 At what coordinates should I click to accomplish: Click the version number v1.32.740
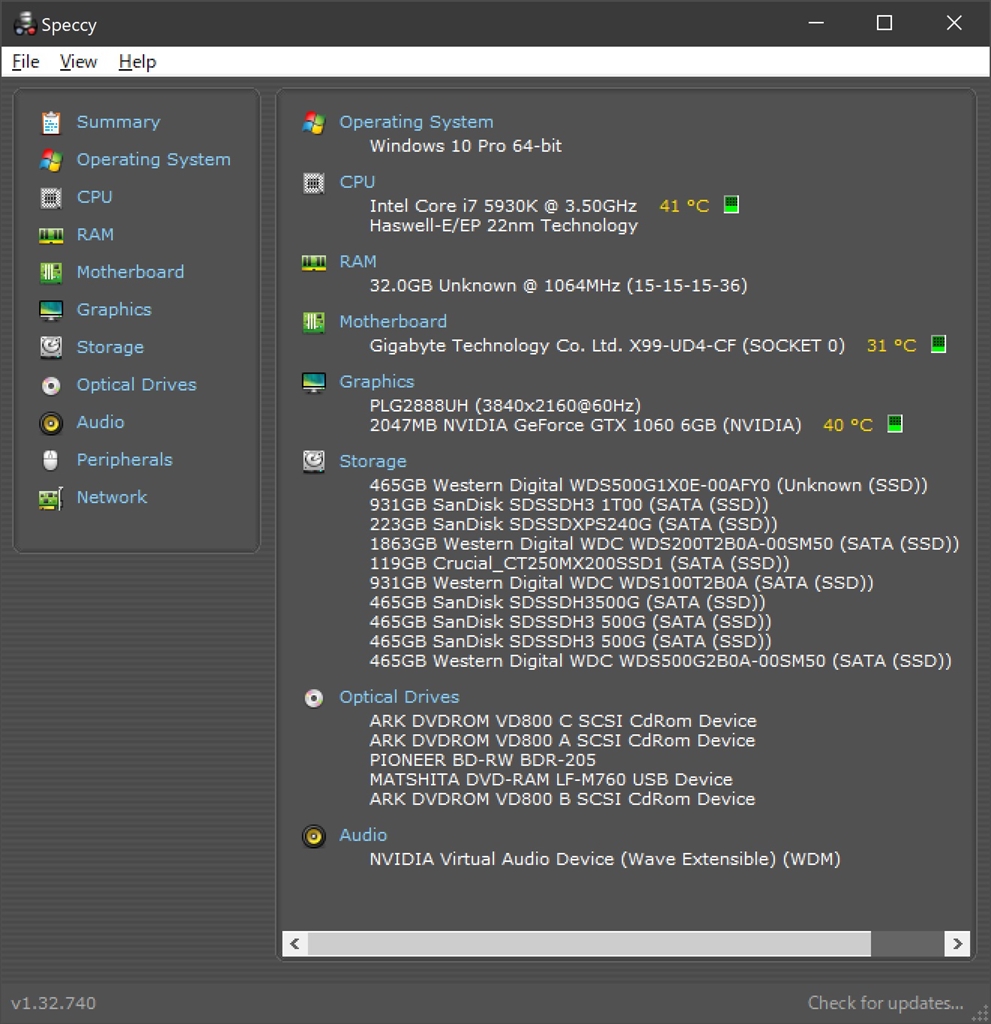click(x=54, y=1003)
